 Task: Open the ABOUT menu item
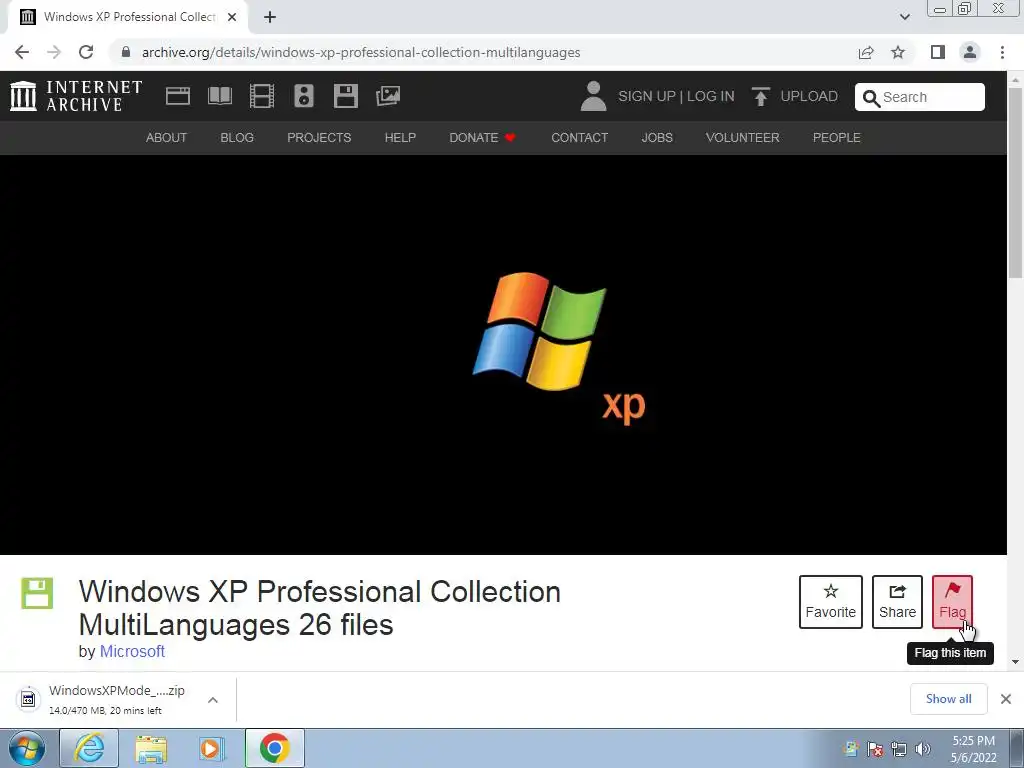point(167,138)
